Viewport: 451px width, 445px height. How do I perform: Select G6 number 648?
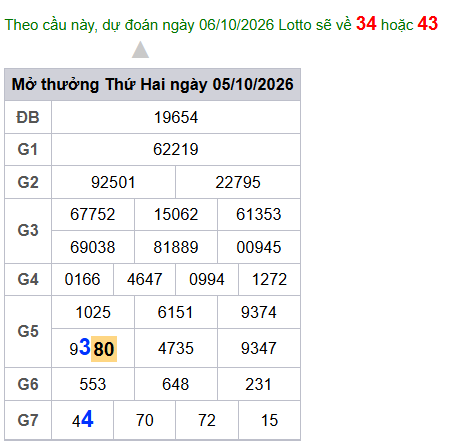coord(175,384)
